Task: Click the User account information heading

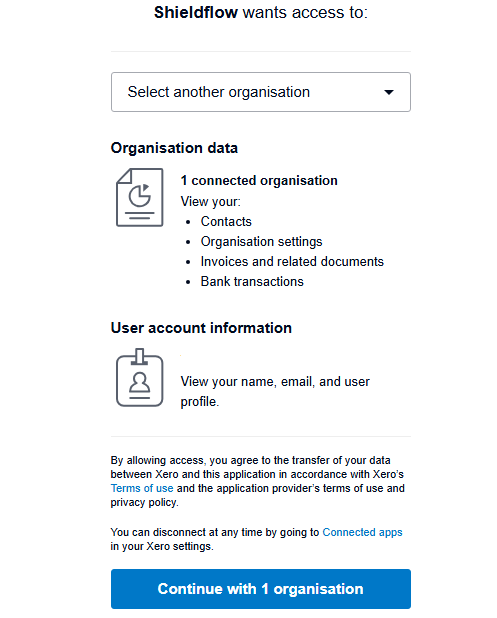Action: click(201, 328)
